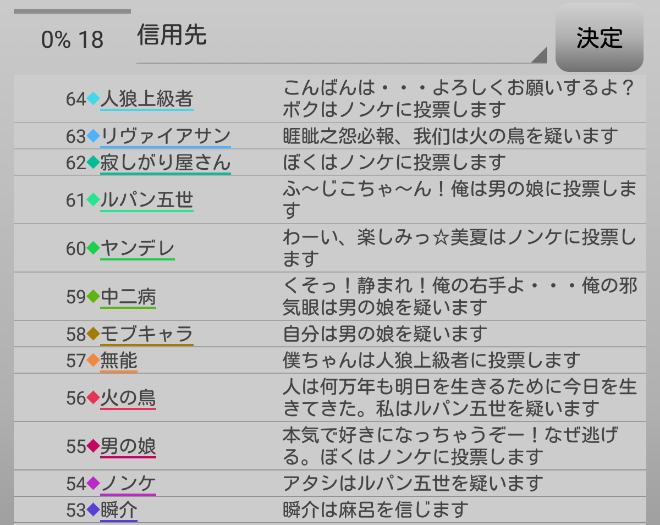Click the green diamond beside ヤンデレ
The width and height of the screenshot is (660, 525).
point(94,248)
